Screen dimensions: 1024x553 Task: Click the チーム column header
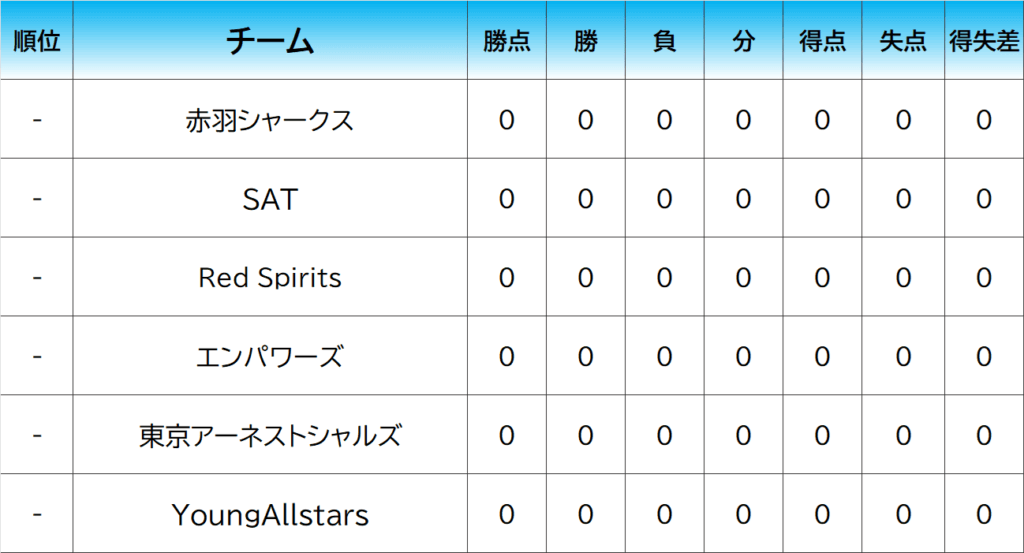coord(270,41)
